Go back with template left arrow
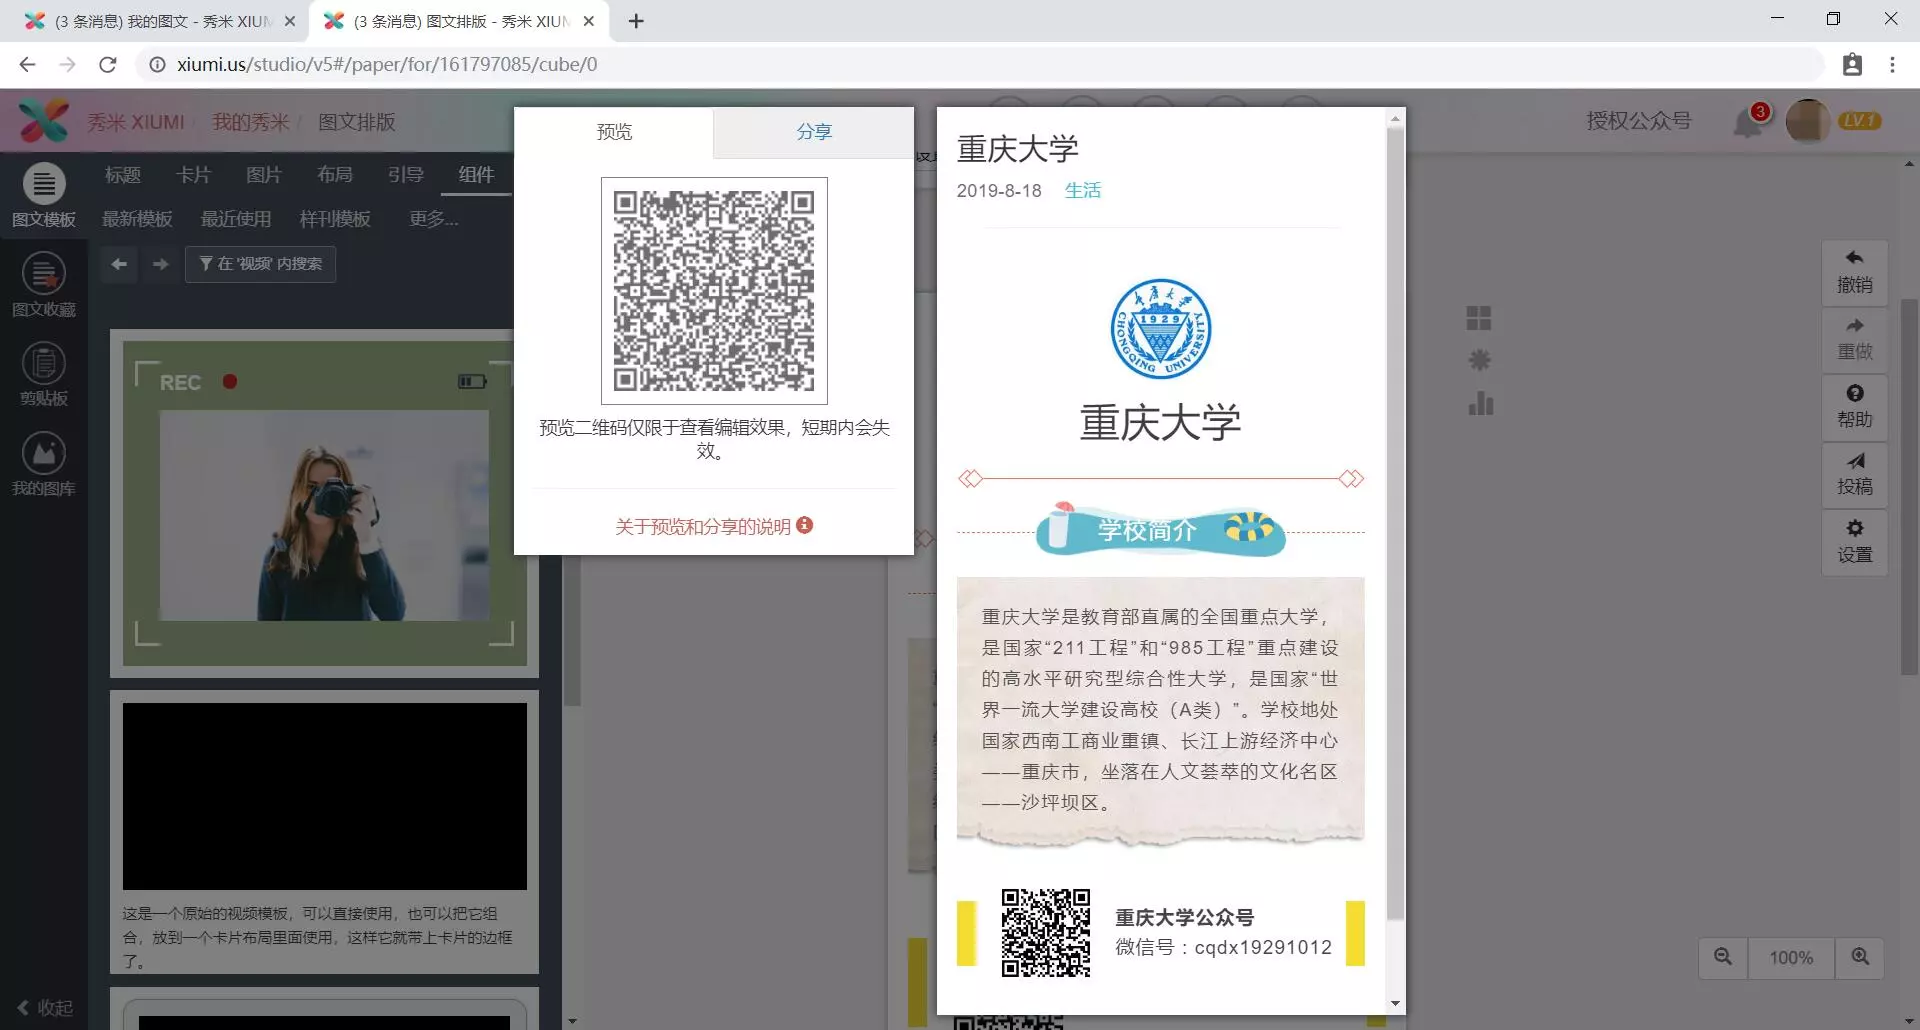Screen dimensions: 1920x1030 tap(119, 264)
